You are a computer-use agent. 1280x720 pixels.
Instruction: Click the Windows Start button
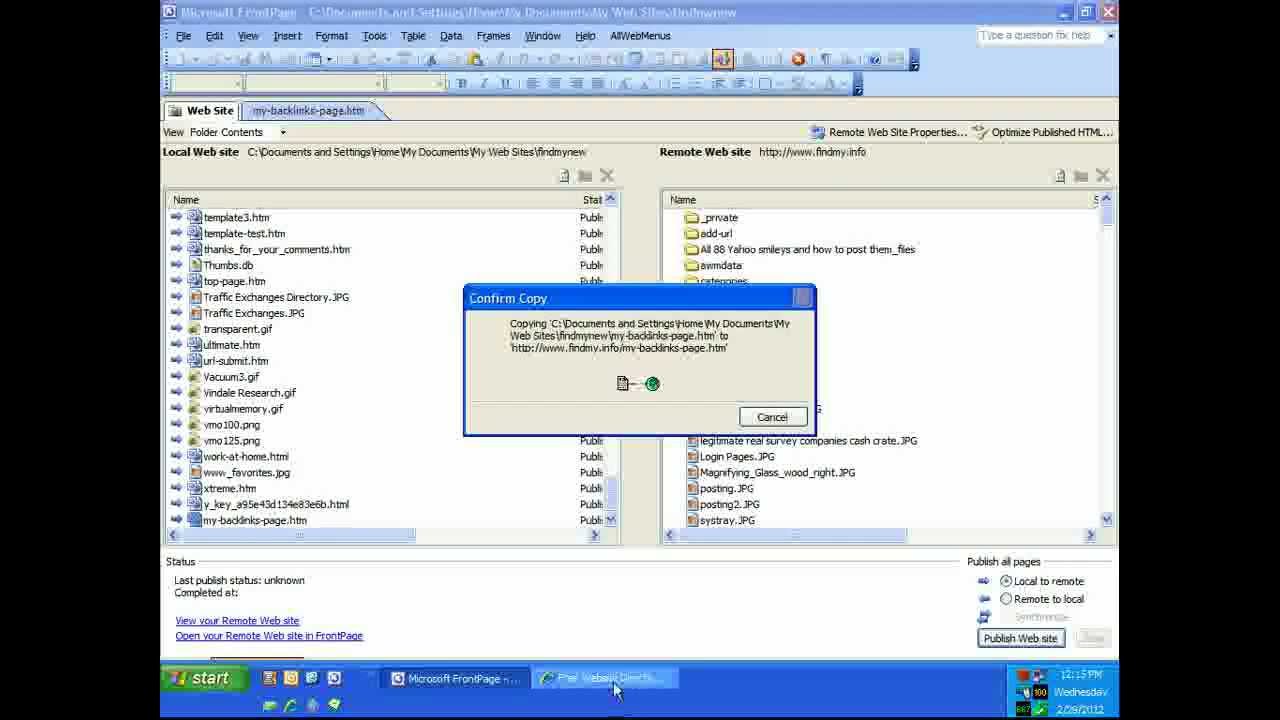pos(204,679)
